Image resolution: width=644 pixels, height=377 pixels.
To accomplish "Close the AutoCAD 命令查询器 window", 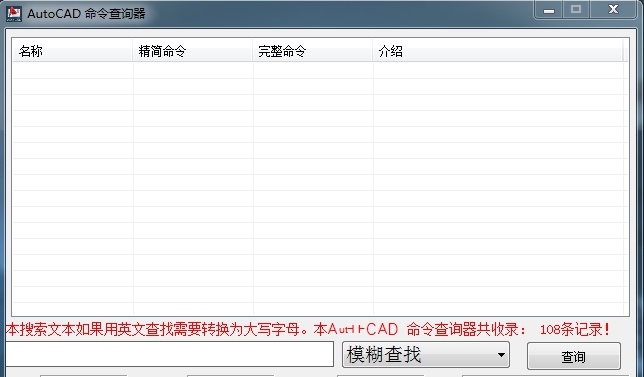I will tap(613, 10).
